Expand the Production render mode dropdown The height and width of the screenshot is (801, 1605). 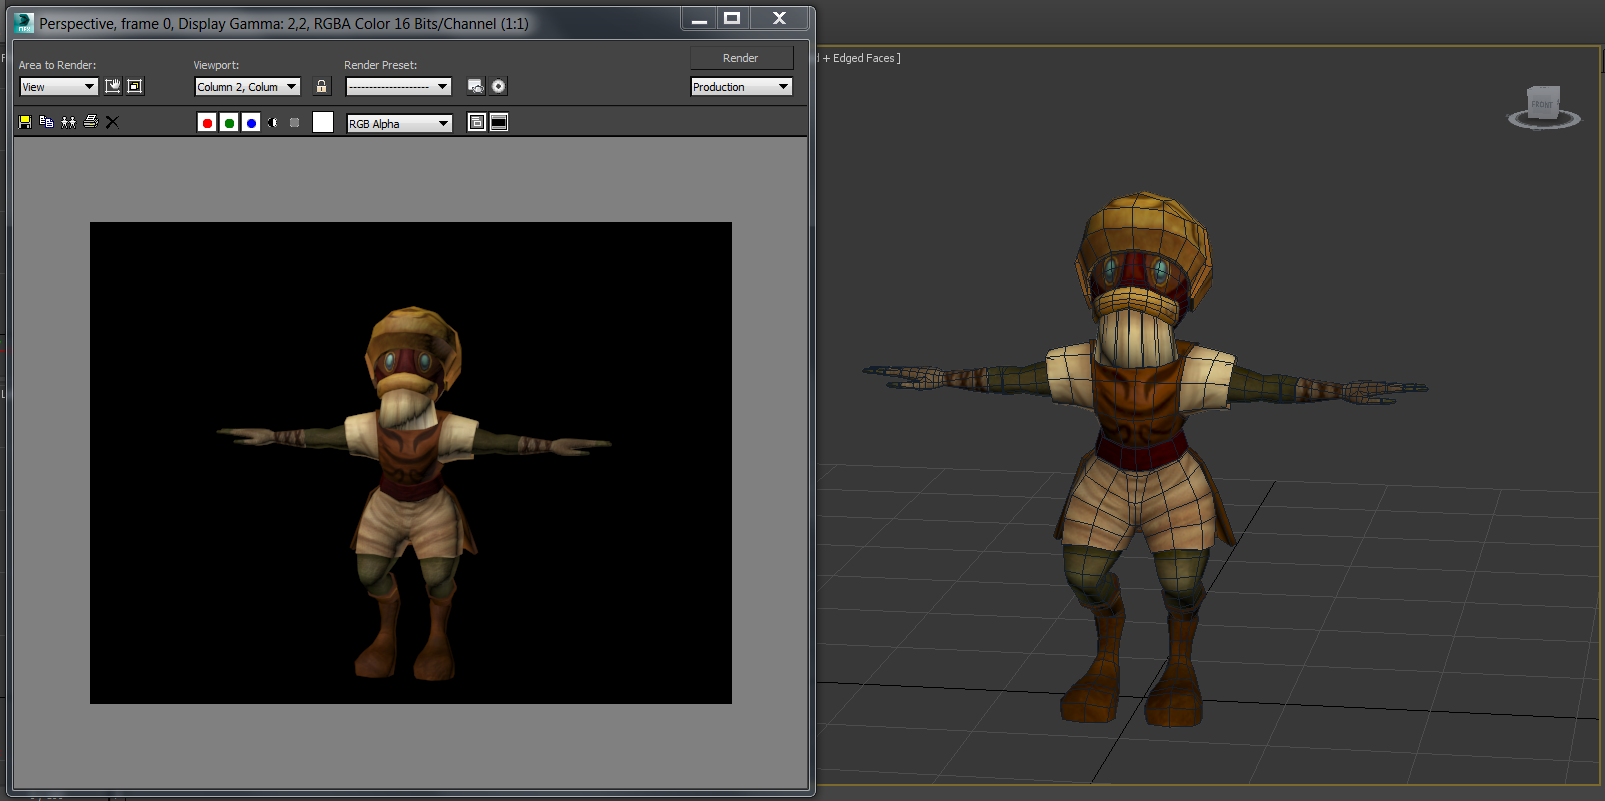point(741,87)
